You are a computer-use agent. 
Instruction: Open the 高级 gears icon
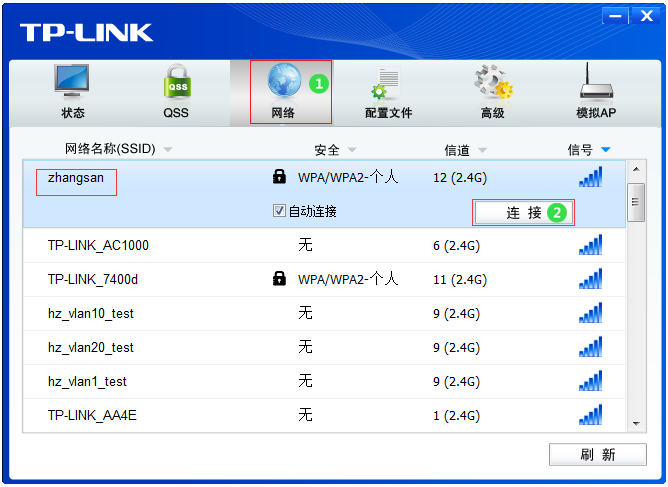pos(492,83)
